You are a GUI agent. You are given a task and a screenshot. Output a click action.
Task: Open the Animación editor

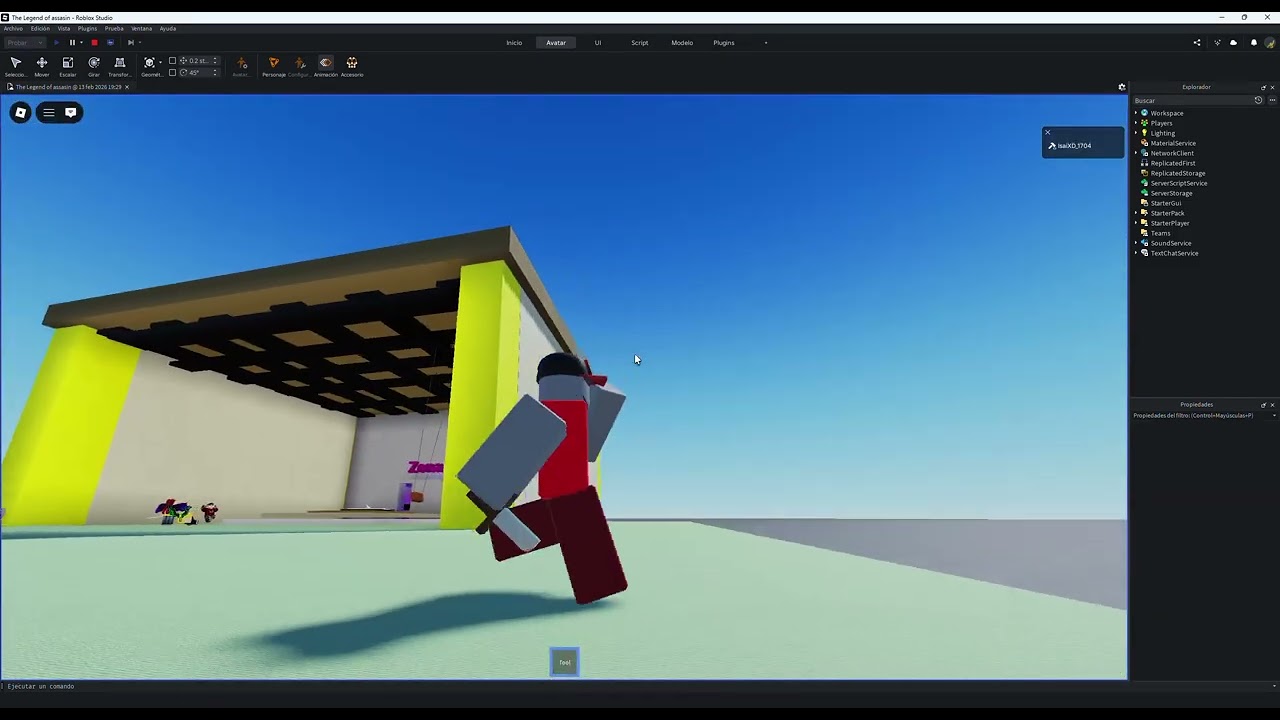tap(326, 66)
